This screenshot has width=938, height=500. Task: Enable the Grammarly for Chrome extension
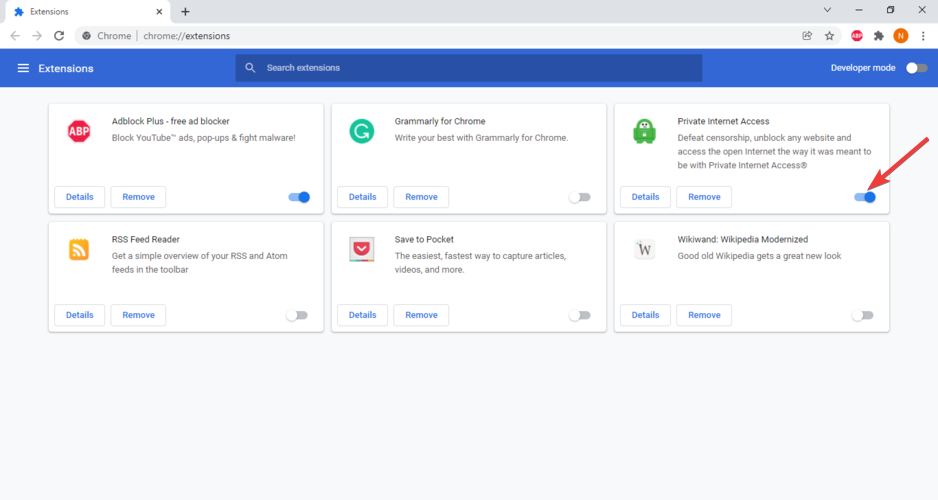tap(580, 197)
